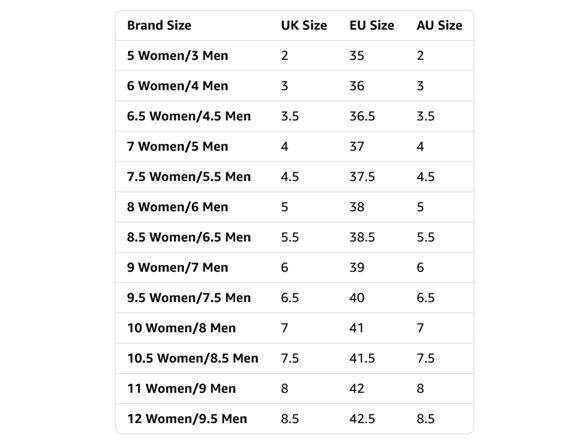Select the 9.5 Women/7.5 Men row label
588x441 pixels.
coord(189,298)
